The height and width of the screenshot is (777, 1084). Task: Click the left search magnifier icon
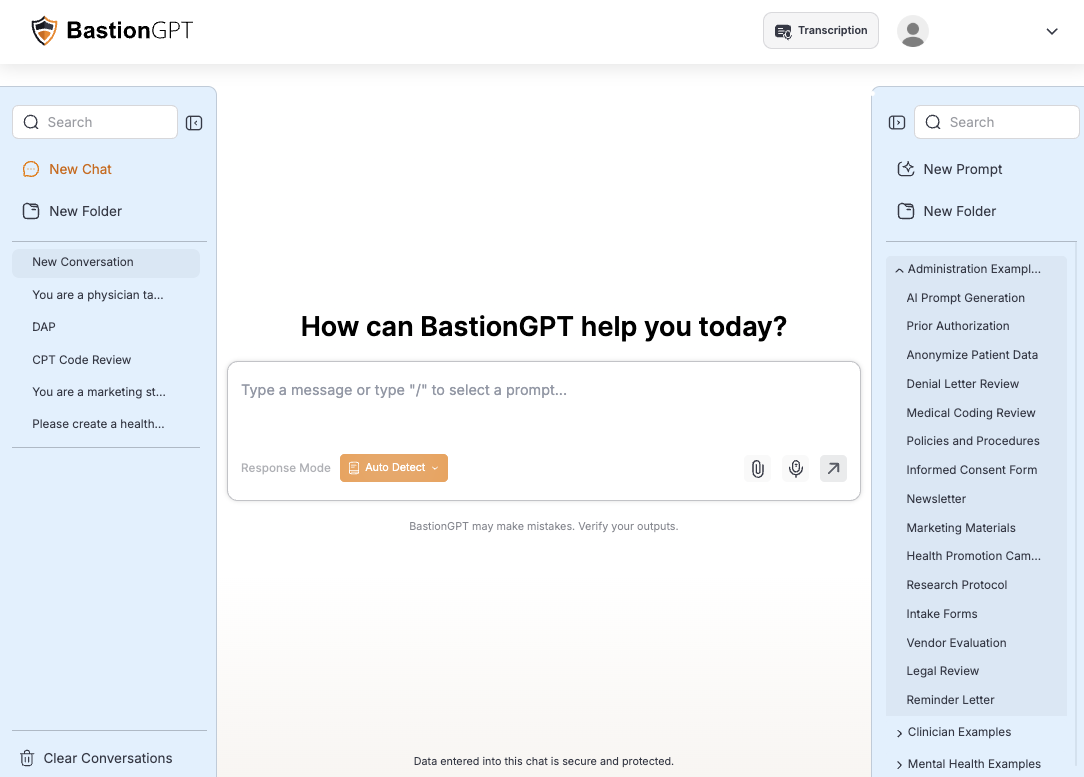(31, 122)
